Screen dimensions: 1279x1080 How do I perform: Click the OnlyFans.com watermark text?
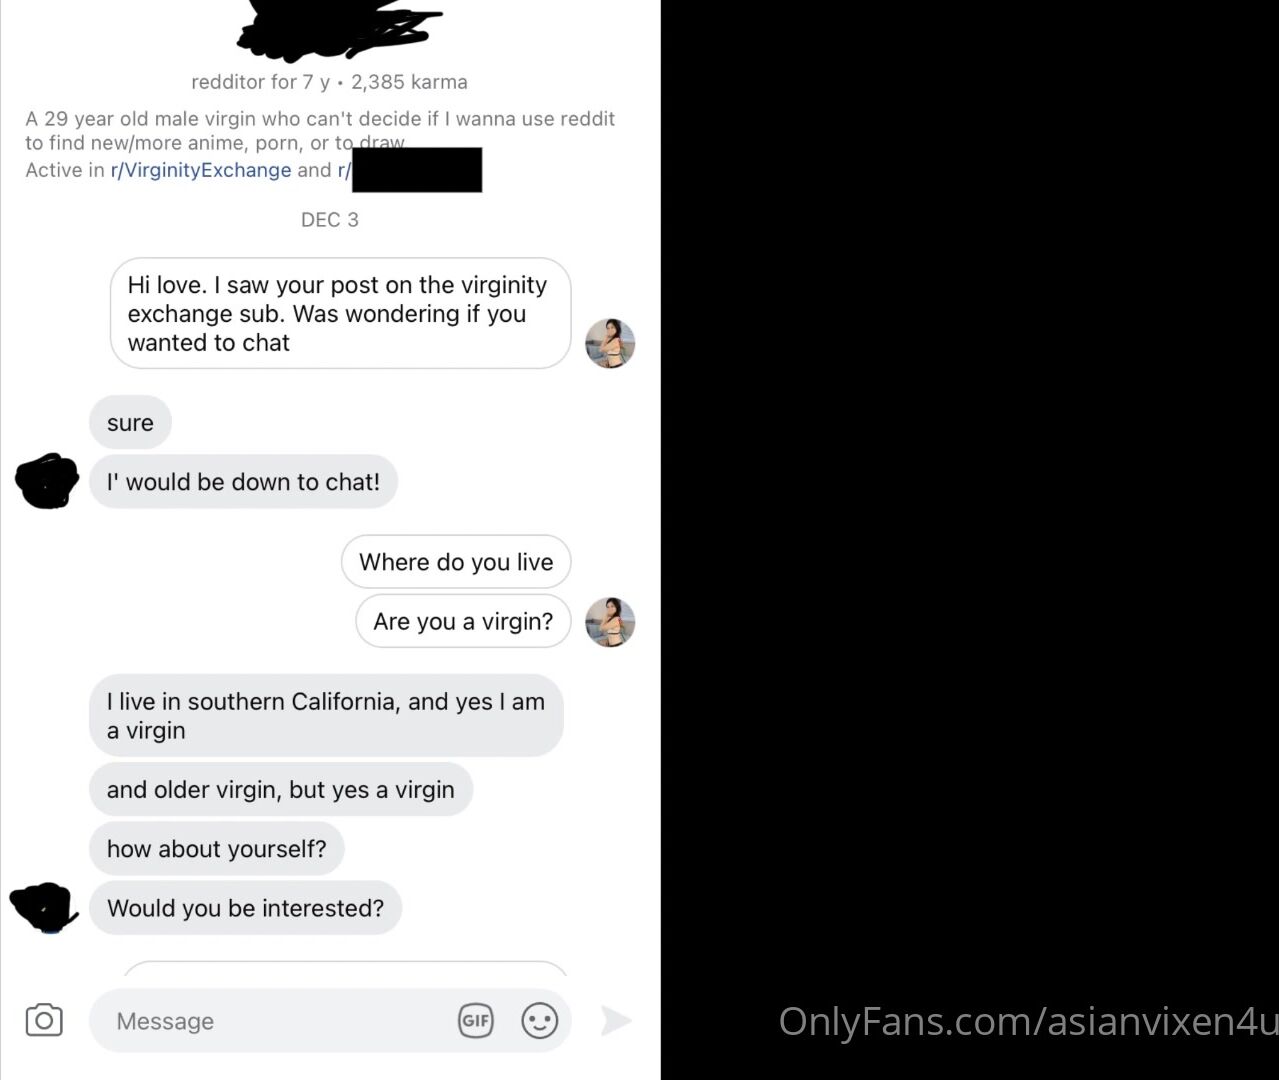pos(1028,1021)
